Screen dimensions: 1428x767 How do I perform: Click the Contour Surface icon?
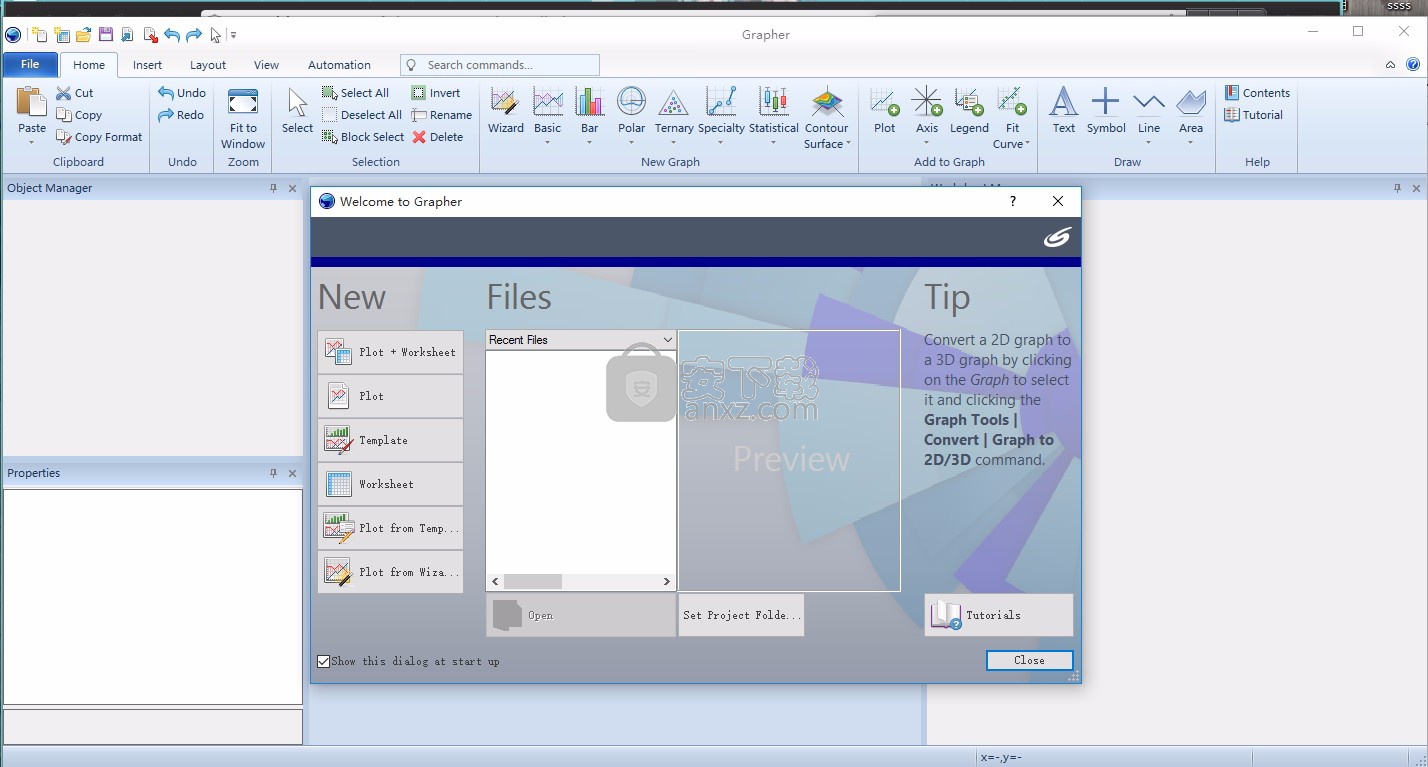coord(826,102)
